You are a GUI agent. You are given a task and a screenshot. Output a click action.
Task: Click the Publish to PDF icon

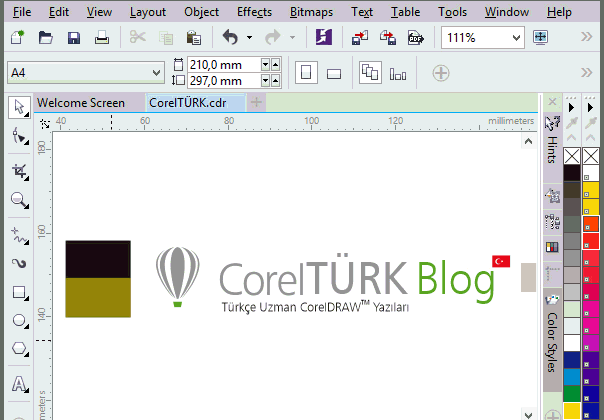point(416,38)
